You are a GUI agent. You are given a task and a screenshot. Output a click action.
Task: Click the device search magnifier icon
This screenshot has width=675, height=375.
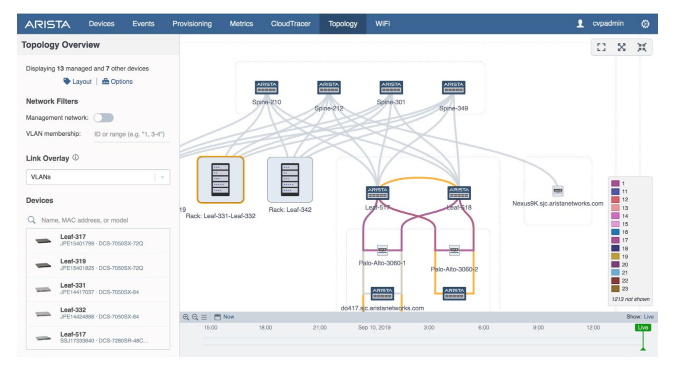[32, 220]
